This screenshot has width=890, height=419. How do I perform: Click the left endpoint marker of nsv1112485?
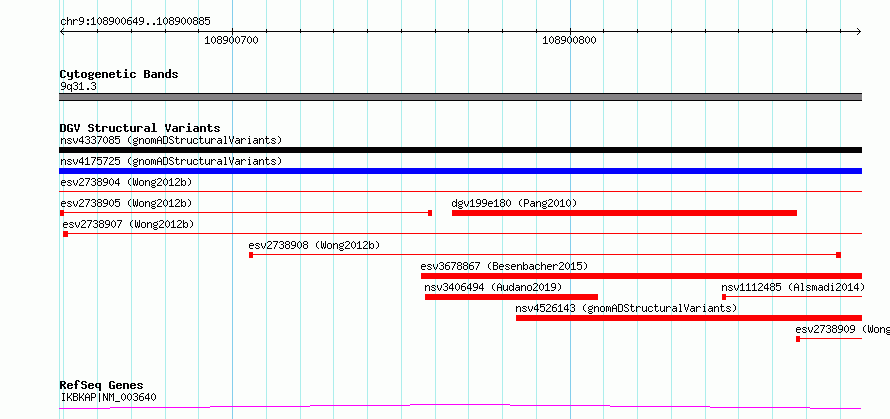tap(724, 297)
